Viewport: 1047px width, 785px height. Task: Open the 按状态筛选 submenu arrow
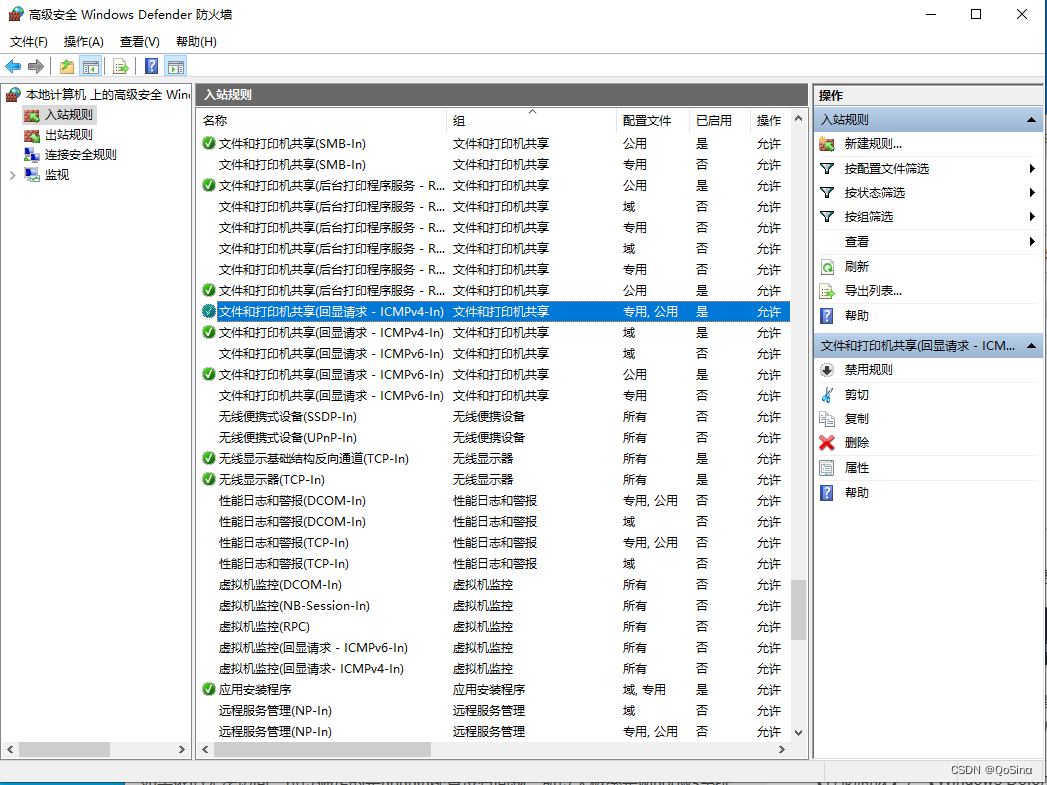point(1032,192)
